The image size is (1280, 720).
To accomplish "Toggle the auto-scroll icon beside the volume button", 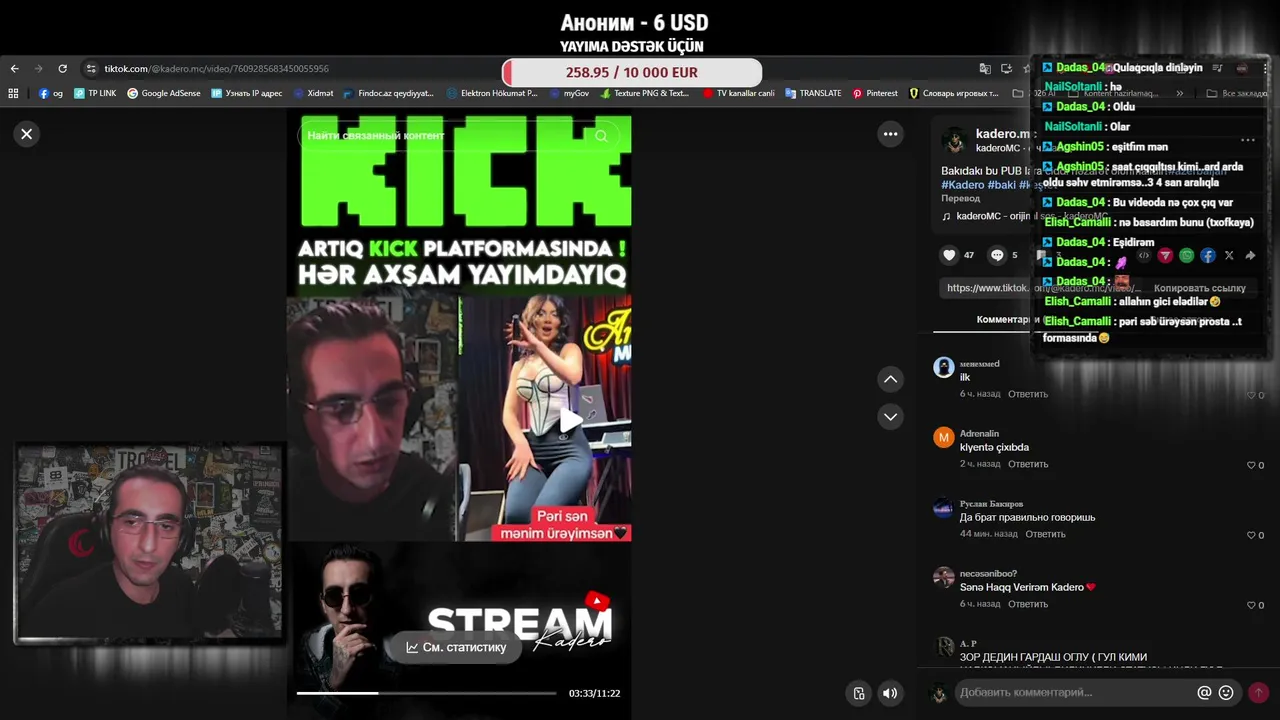I will click(x=859, y=693).
